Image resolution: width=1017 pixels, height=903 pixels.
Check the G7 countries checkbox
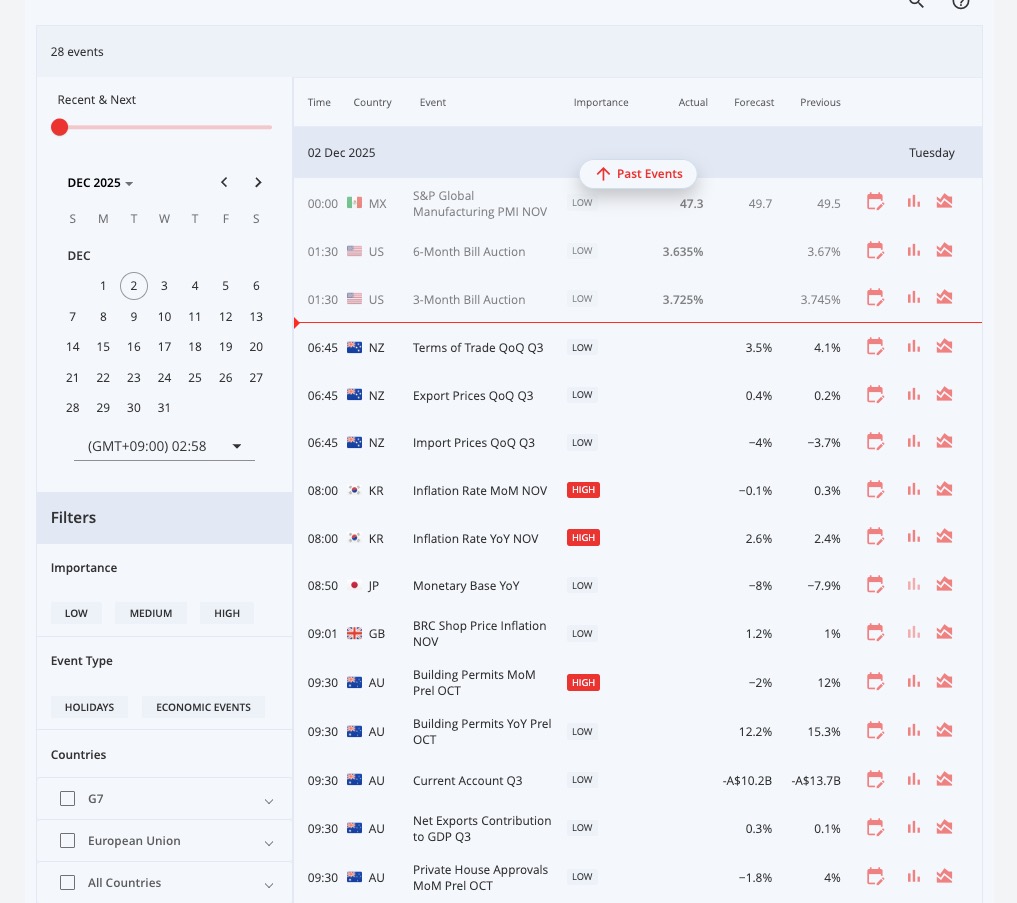click(68, 799)
